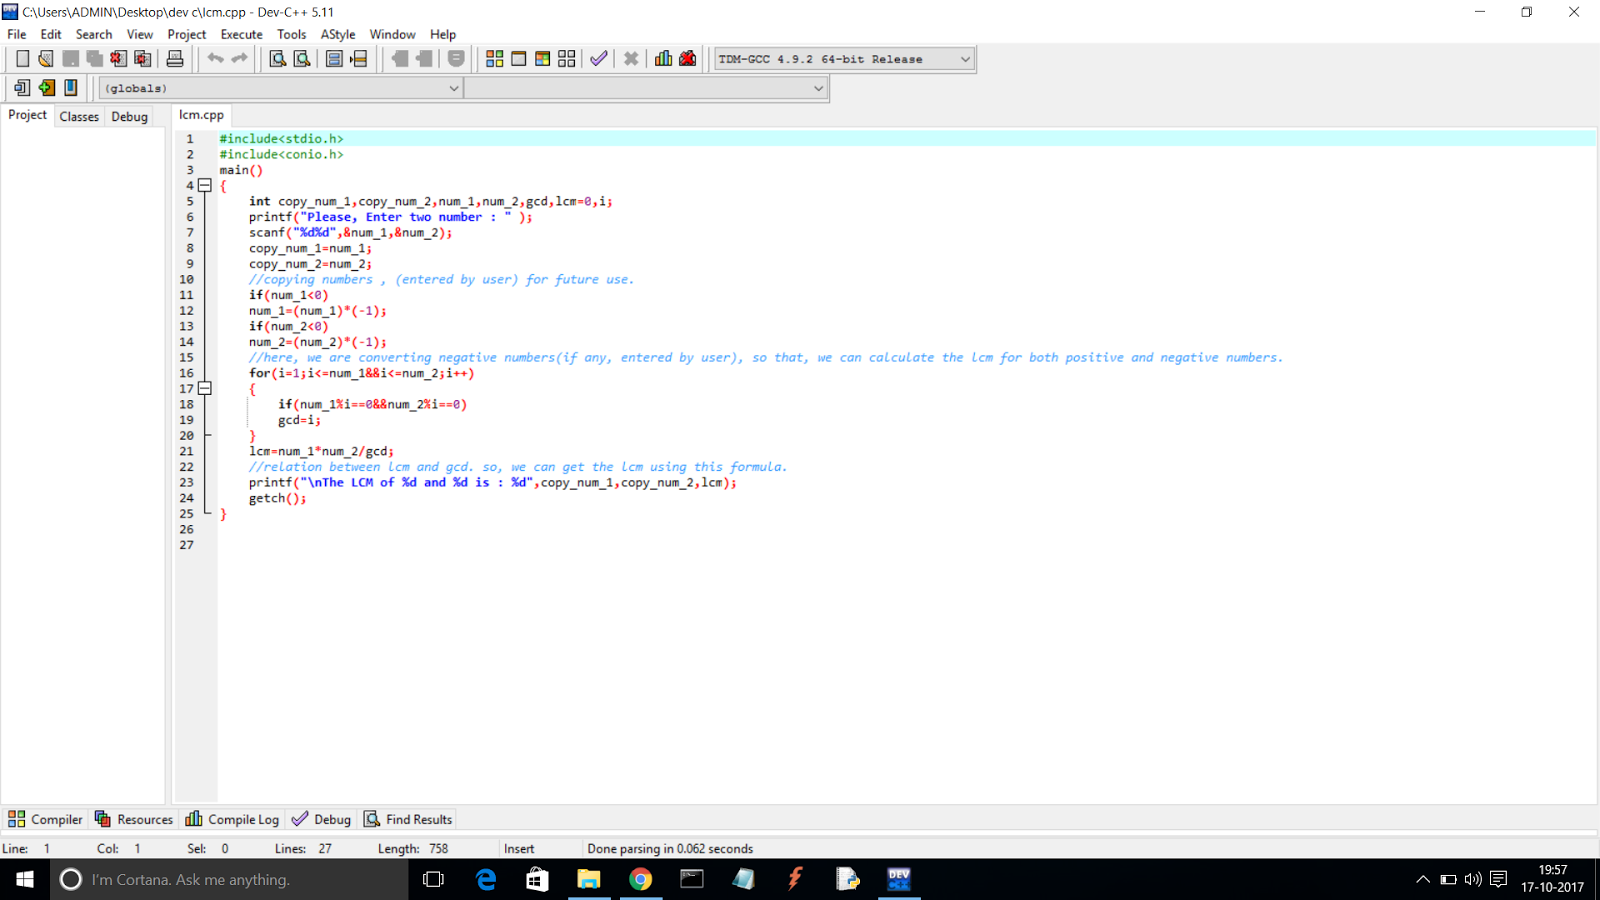Open the (globals) scope dropdown
The width and height of the screenshot is (1600, 900).
(x=280, y=88)
